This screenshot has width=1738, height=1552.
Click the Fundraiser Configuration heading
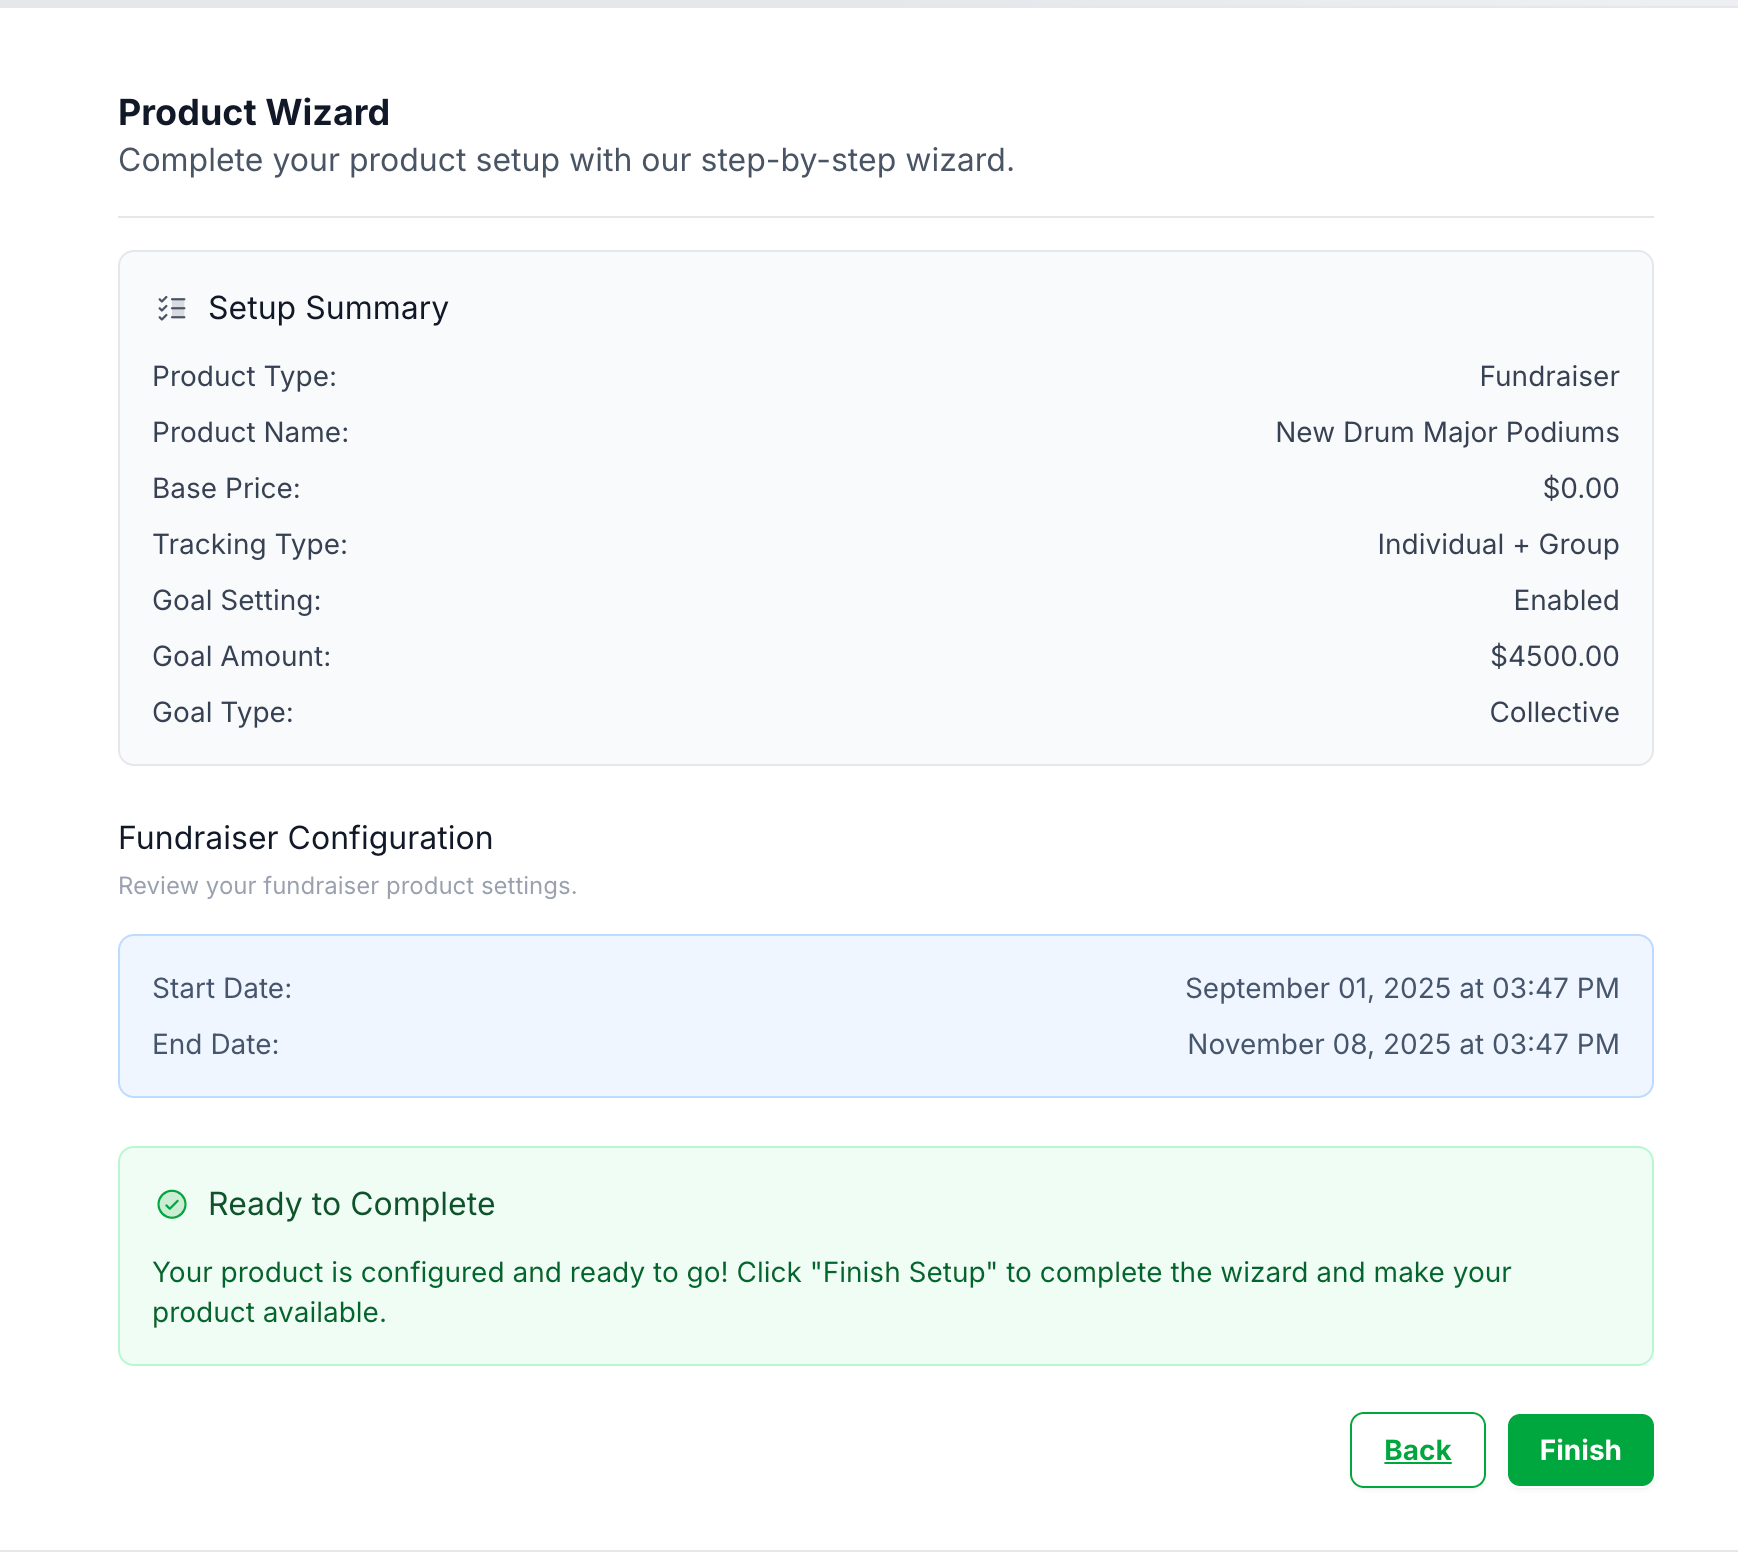click(x=306, y=838)
